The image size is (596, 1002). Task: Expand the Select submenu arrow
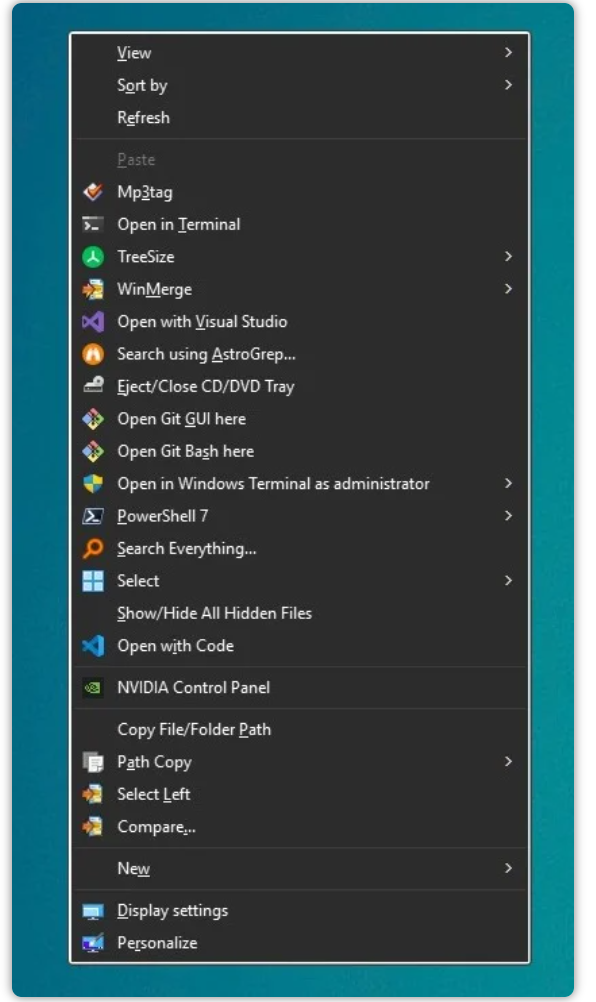pyautogui.click(x=508, y=580)
